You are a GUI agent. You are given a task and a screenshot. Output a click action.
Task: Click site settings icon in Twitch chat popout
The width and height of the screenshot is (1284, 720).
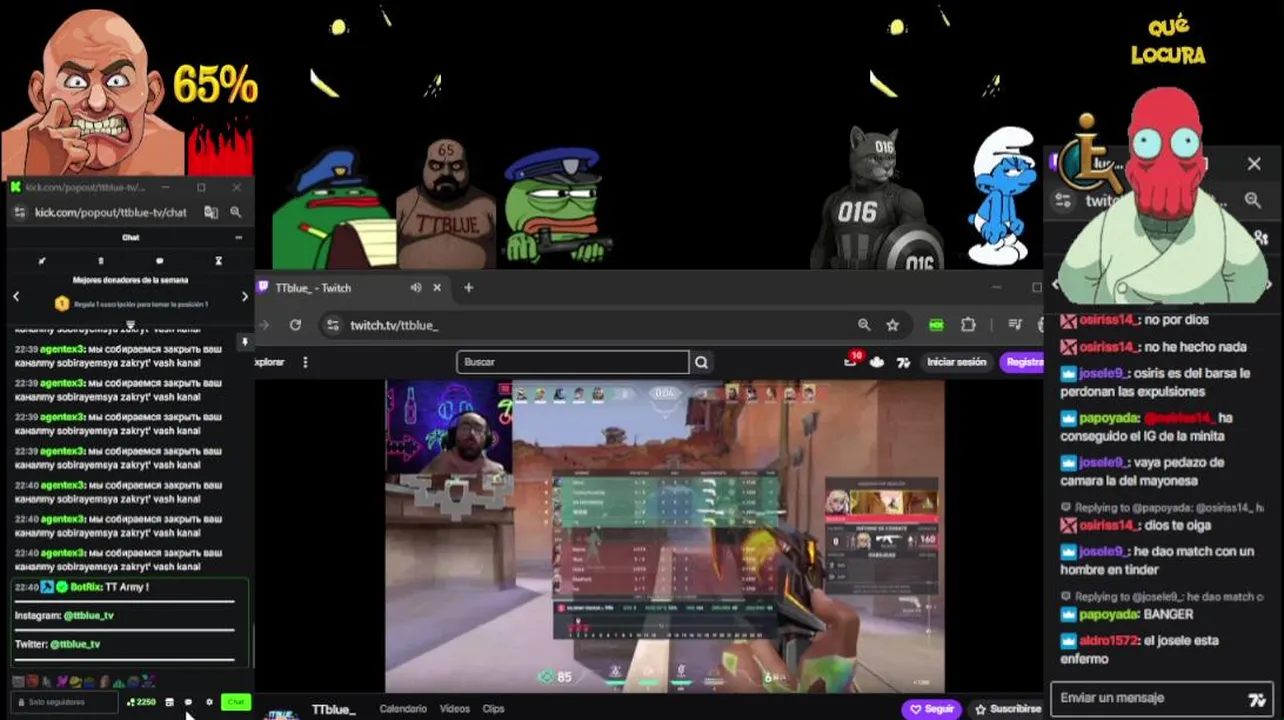click(1063, 200)
